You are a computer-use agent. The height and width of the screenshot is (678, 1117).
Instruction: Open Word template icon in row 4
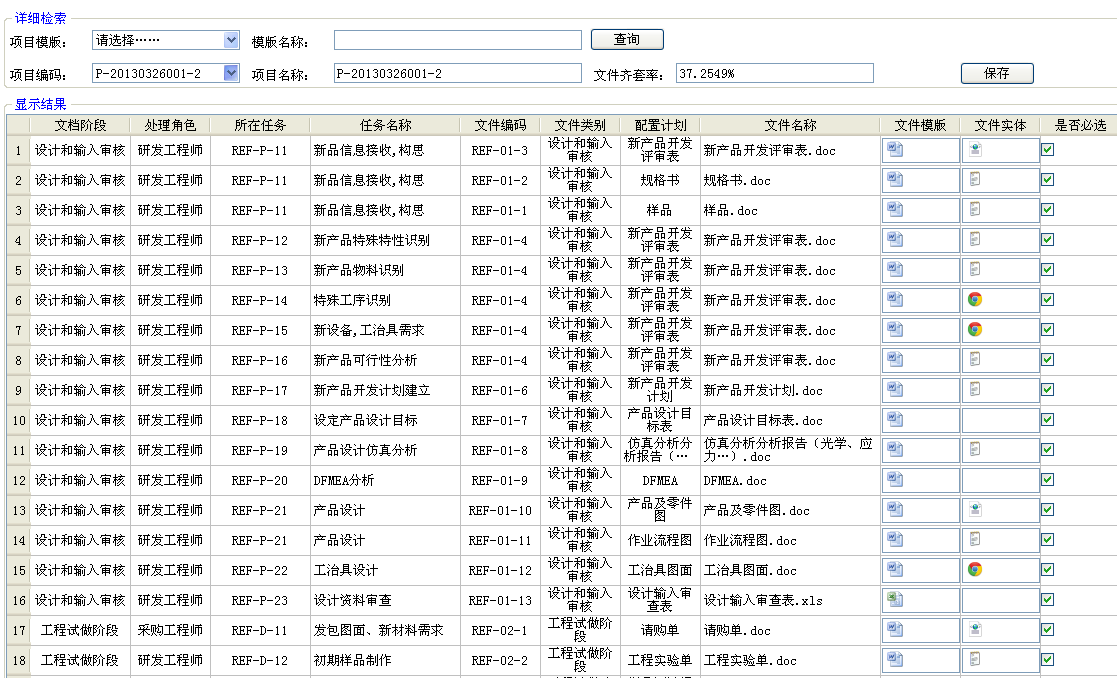895,239
